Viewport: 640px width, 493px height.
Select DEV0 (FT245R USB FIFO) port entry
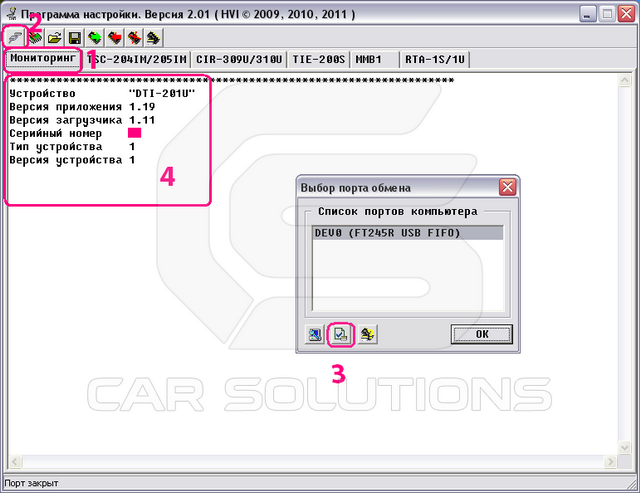(x=407, y=233)
